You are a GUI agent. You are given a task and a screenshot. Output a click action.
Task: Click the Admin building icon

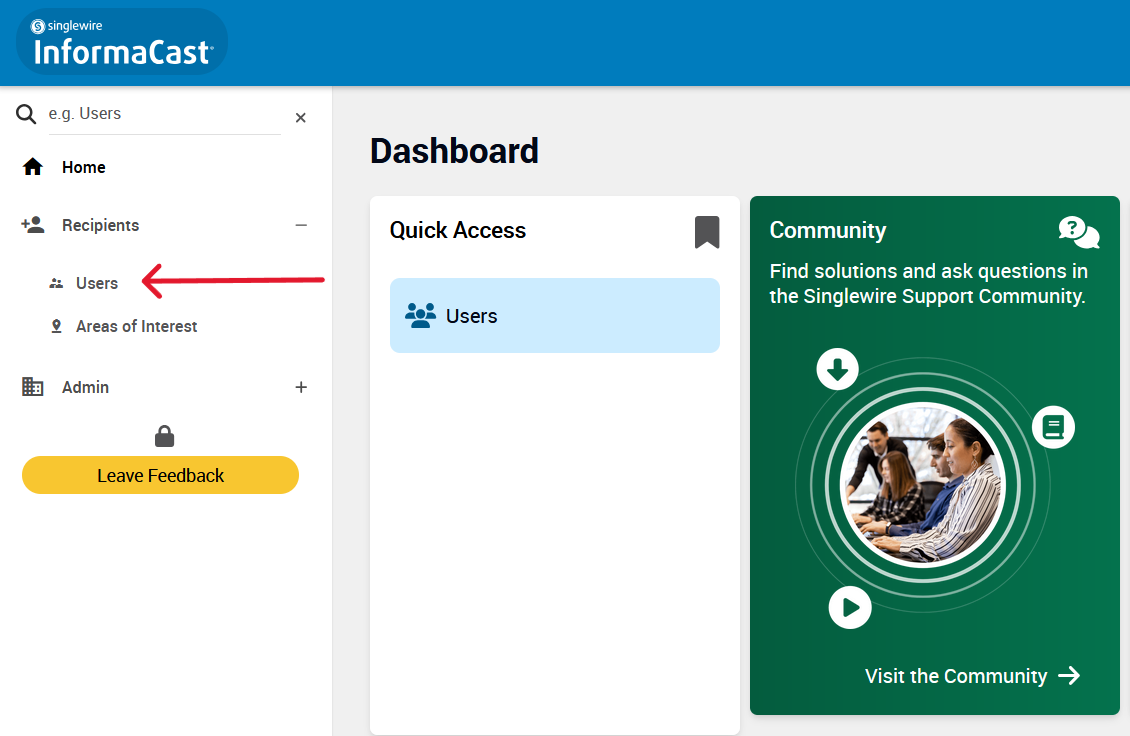[x=32, y=387]
